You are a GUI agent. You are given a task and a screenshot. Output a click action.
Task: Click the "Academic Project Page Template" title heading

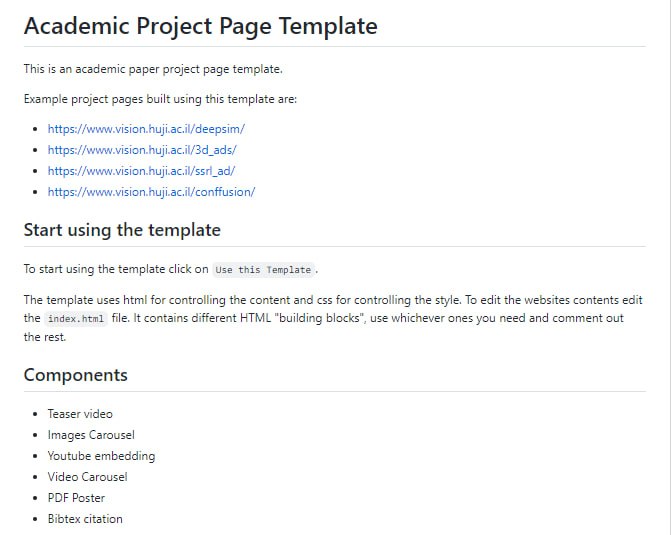click(200, 26)
